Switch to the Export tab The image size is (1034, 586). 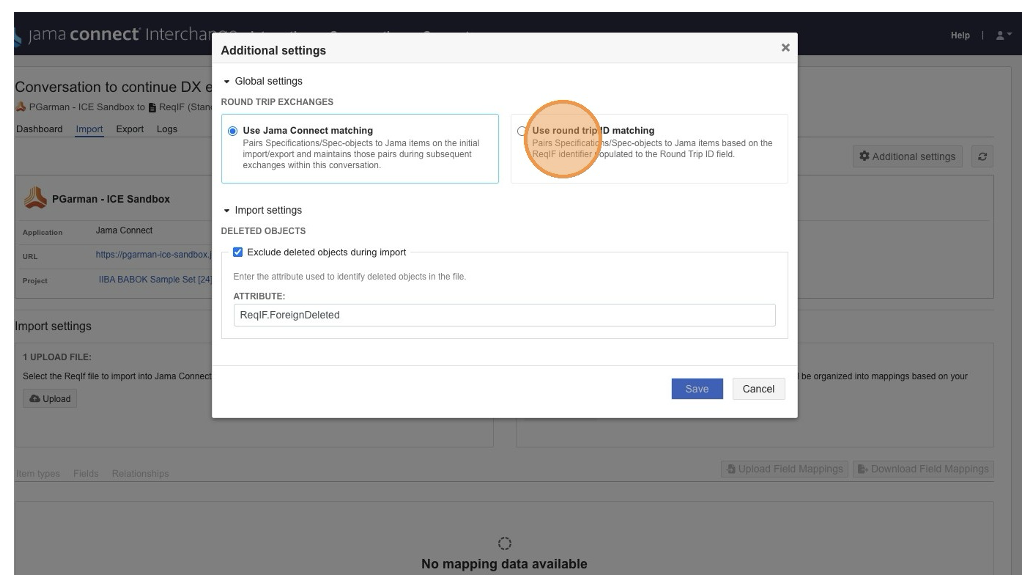[130, 129]
